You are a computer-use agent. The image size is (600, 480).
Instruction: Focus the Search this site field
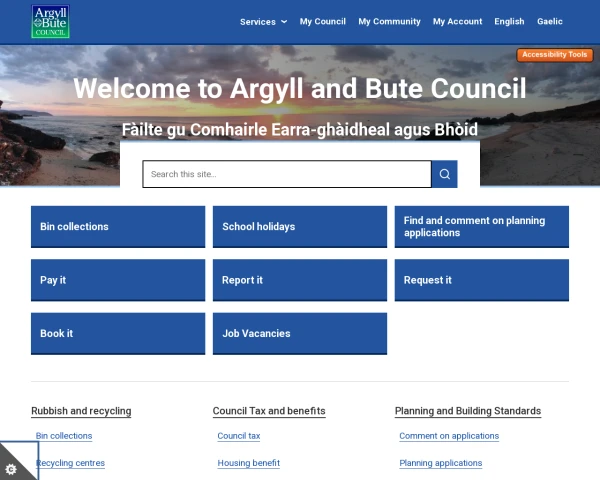coord(287,174)
